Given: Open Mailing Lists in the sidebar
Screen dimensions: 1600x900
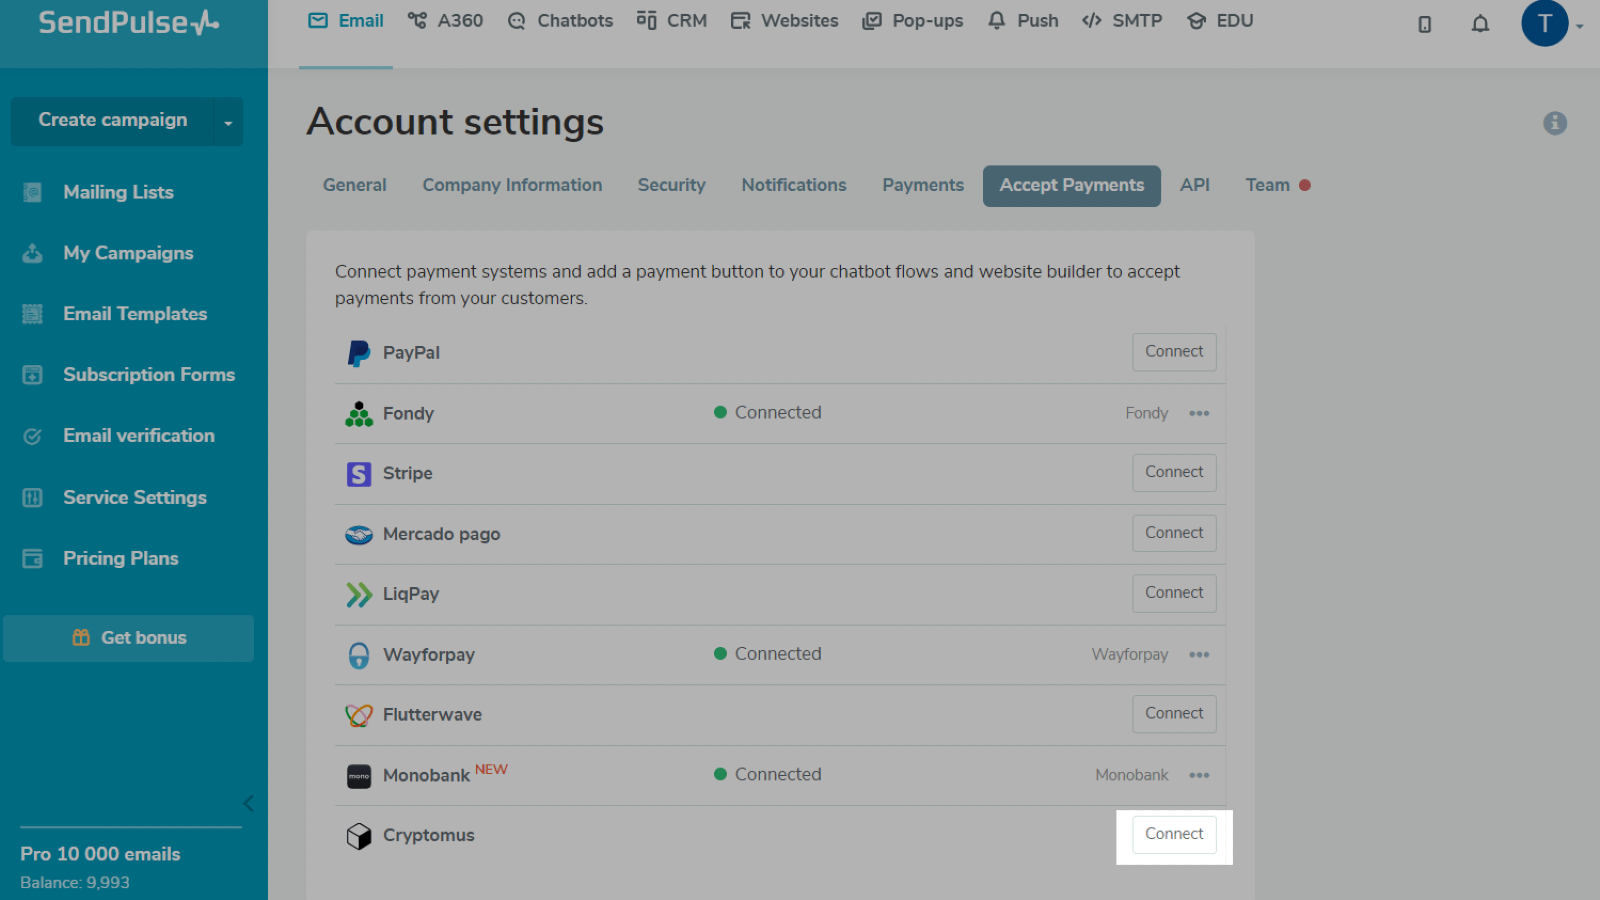Looking at the screenshot, I should (x=118, y=192).
